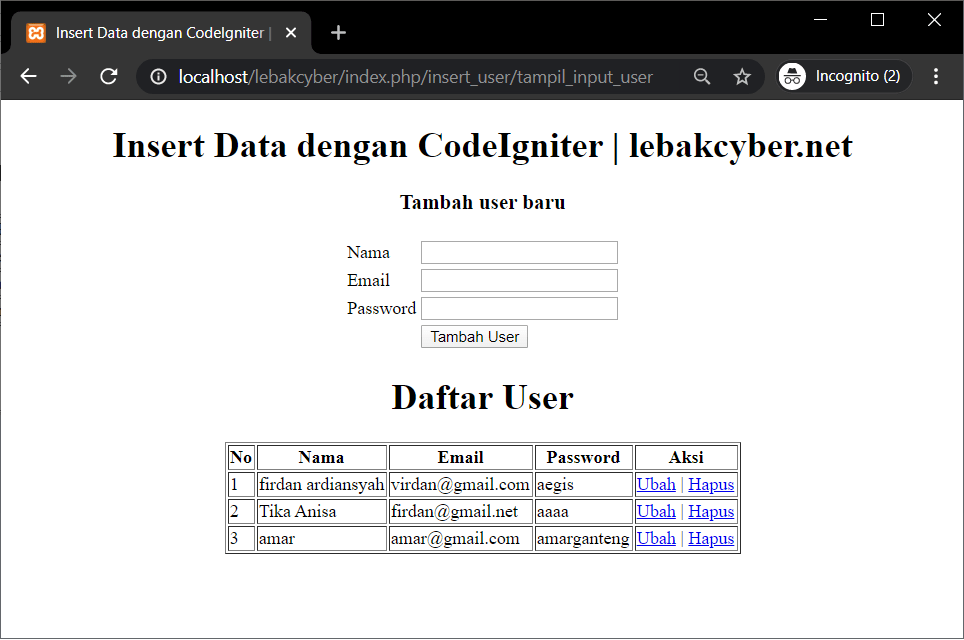Screen dimensions: 964x640
Task: Click the forward navigation arrow
Action: click(x=68, y=76)
